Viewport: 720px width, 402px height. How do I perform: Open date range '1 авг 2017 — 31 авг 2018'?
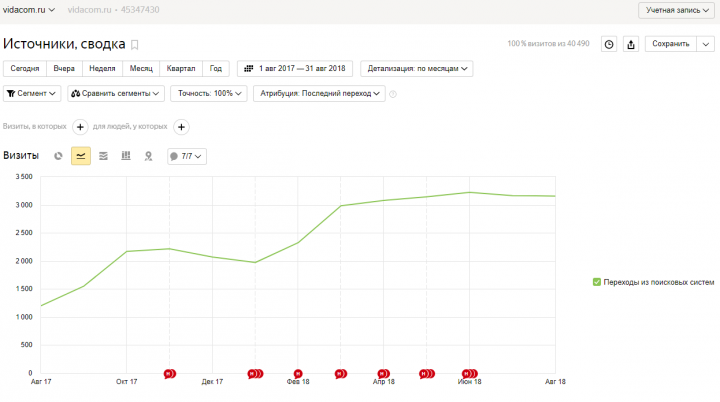tap(295, 68)
